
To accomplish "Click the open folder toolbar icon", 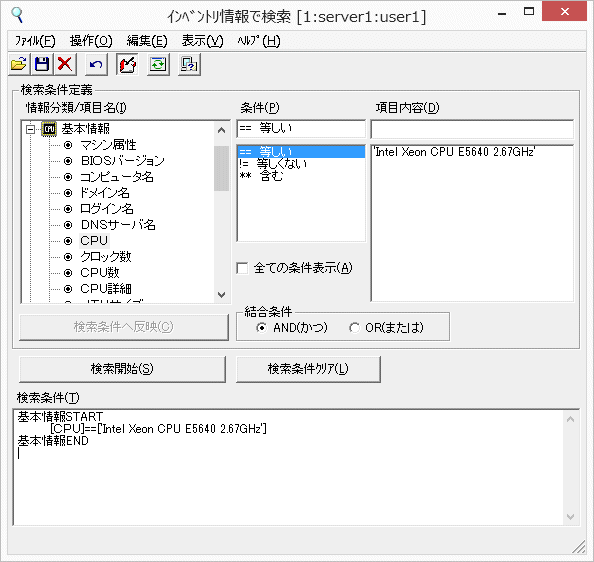I will (19, 64).
